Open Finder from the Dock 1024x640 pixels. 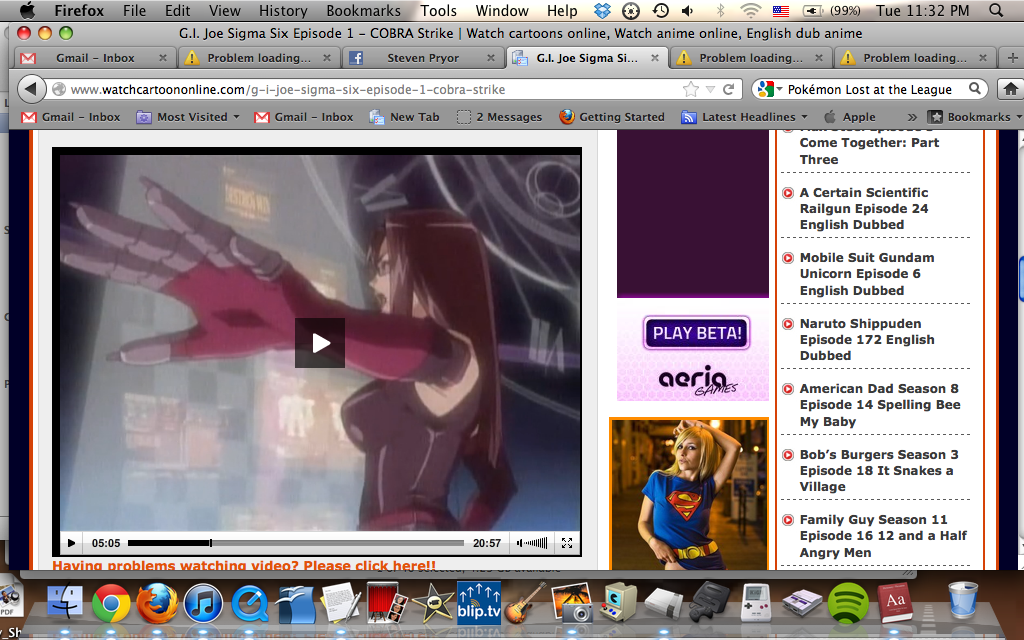pyautogui.click(x=64, y=602)
